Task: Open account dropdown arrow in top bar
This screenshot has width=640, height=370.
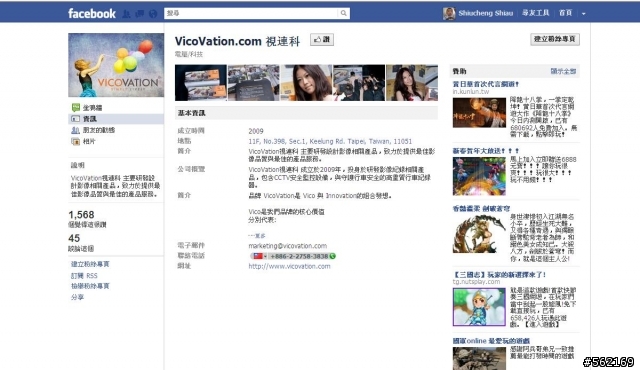Action: tap(584, 14)
